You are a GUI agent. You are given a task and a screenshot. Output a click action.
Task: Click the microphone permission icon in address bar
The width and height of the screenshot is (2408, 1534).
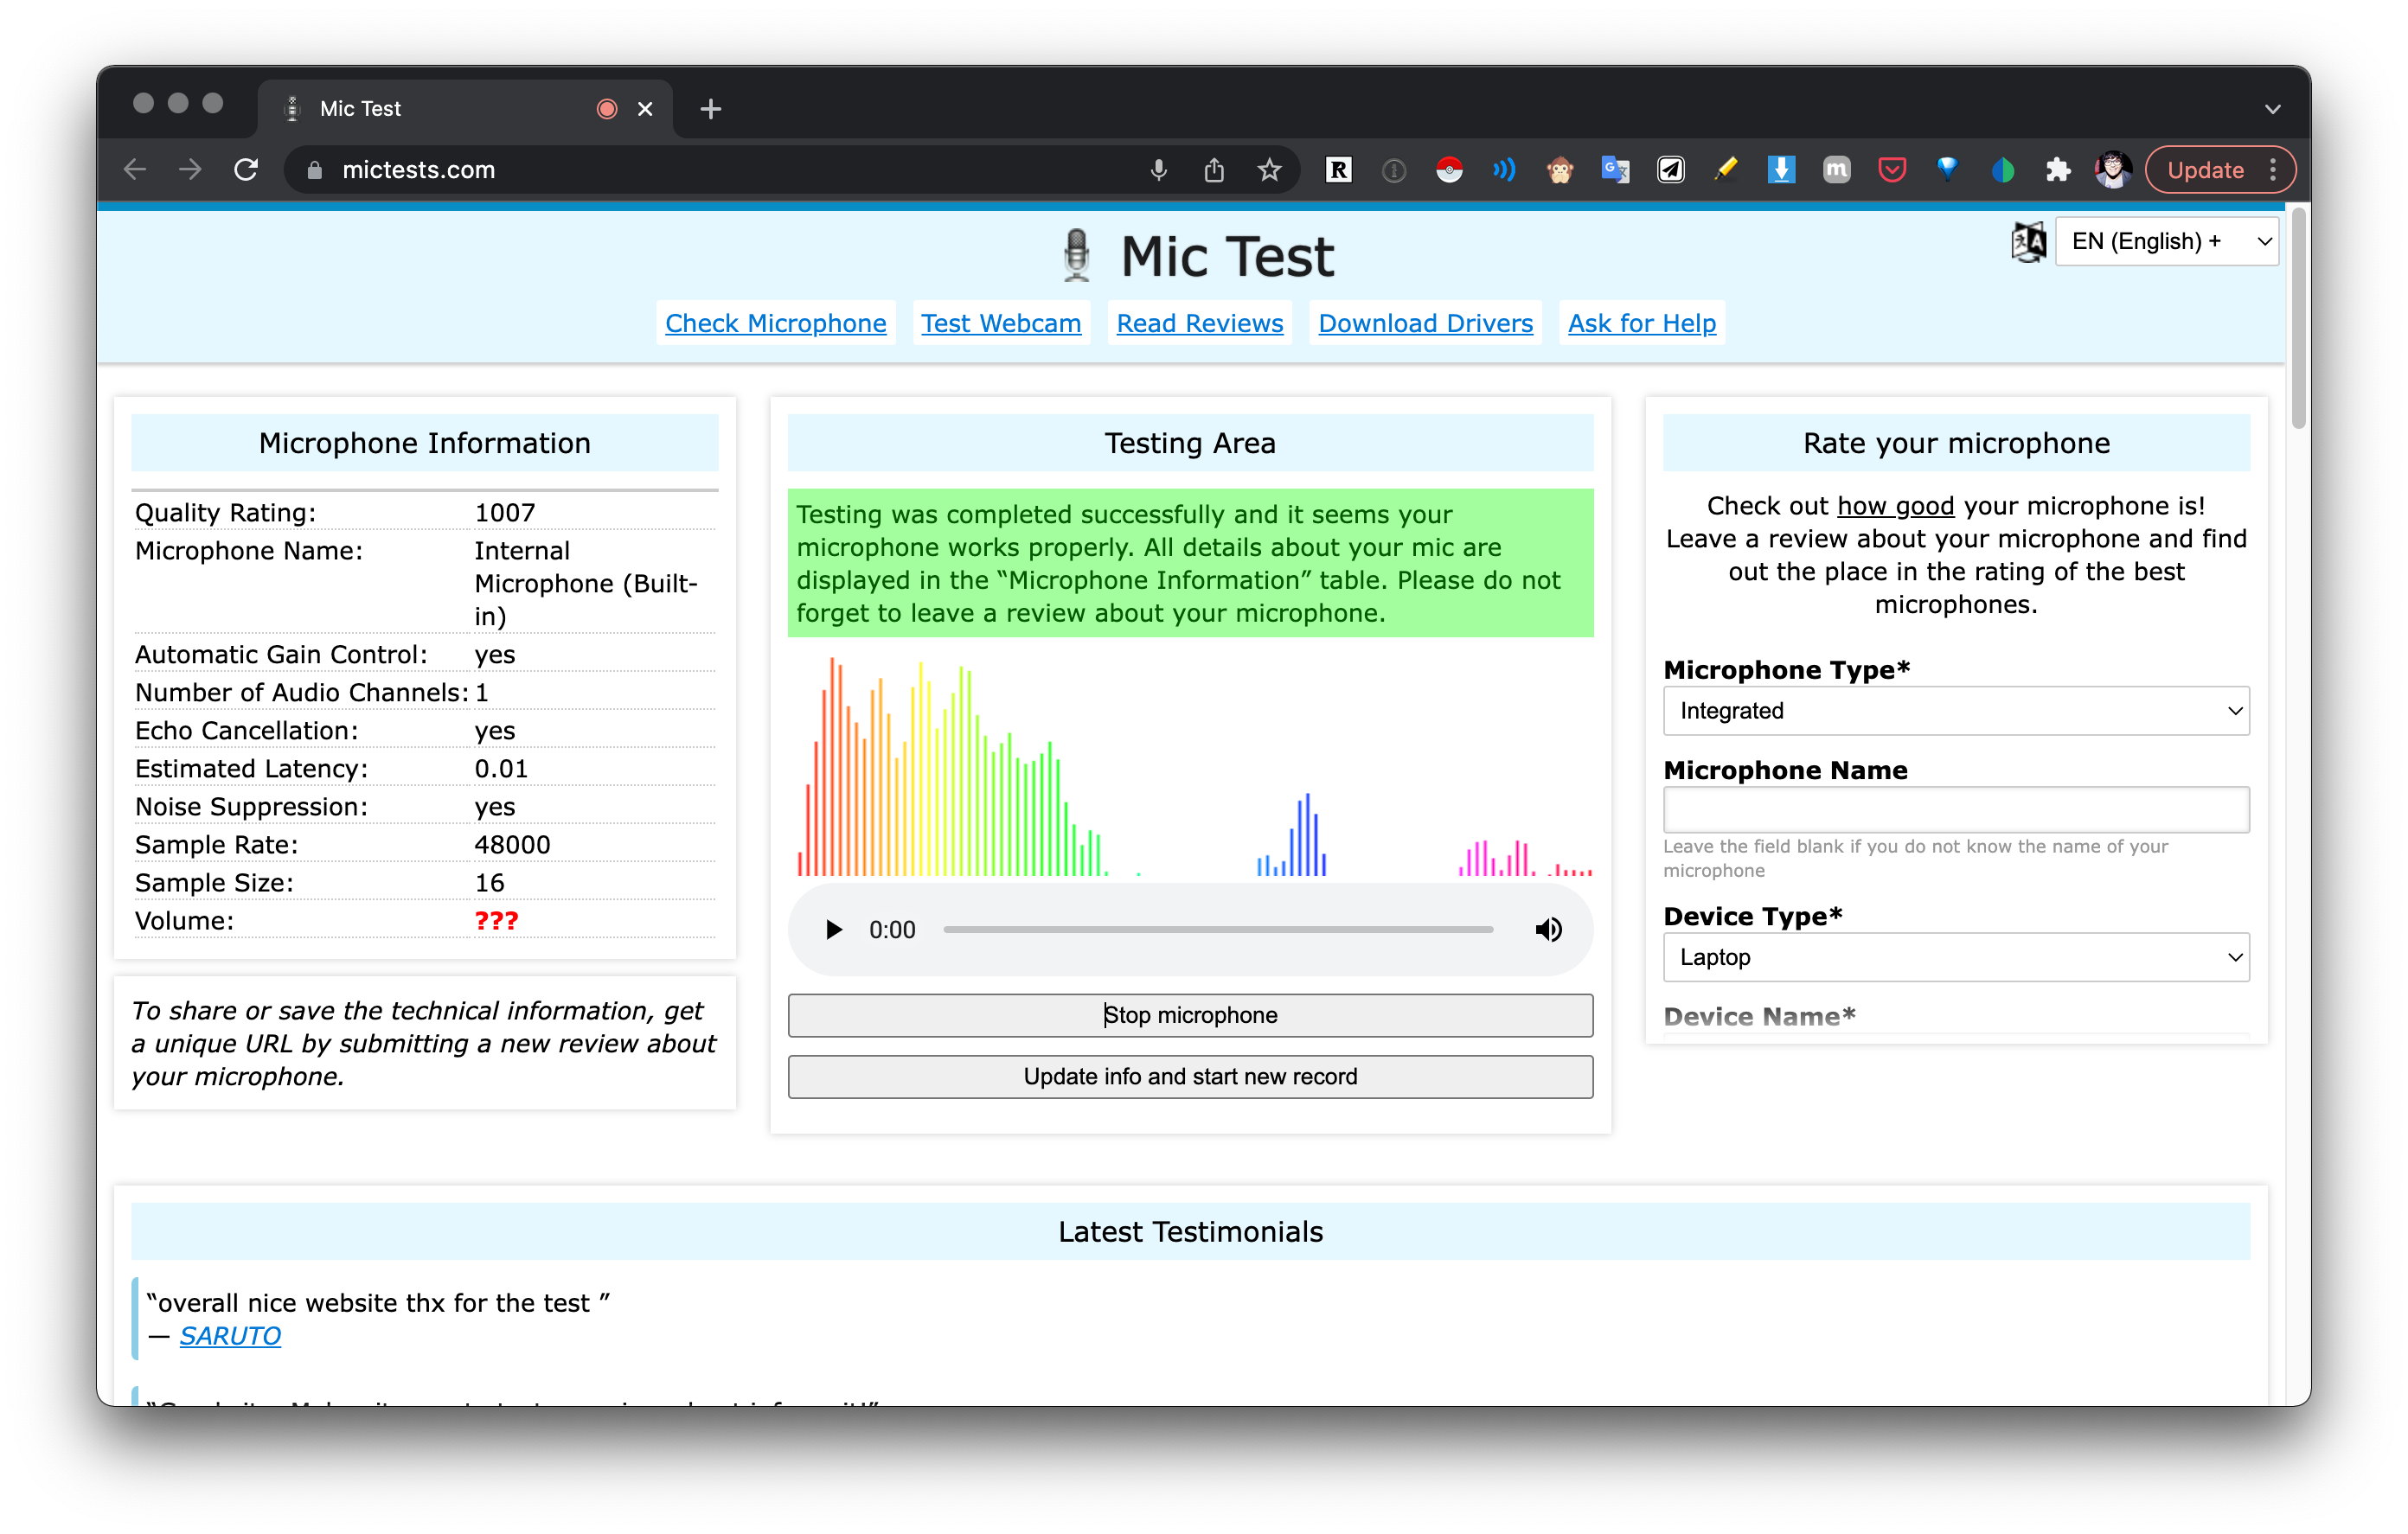point(1158,170)
